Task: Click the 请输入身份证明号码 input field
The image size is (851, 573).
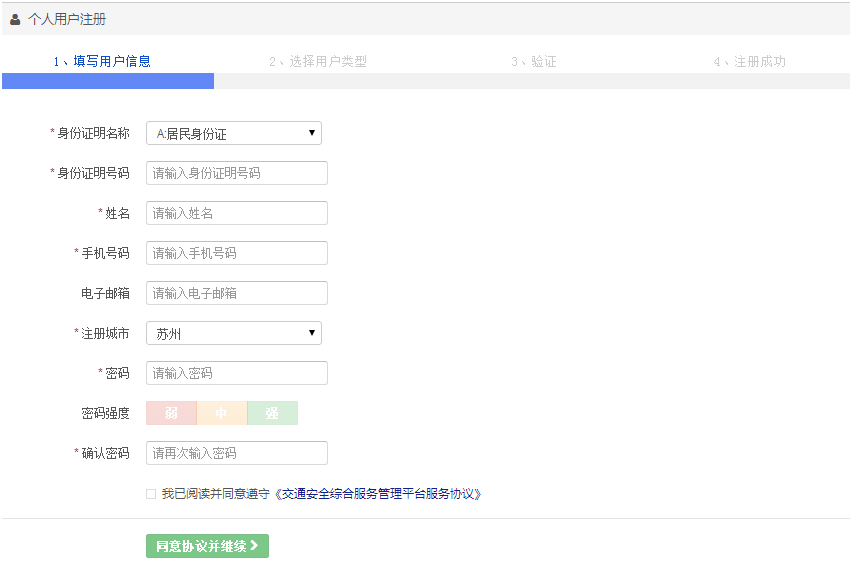Action: pyautogui.click(x=237, y=173)
